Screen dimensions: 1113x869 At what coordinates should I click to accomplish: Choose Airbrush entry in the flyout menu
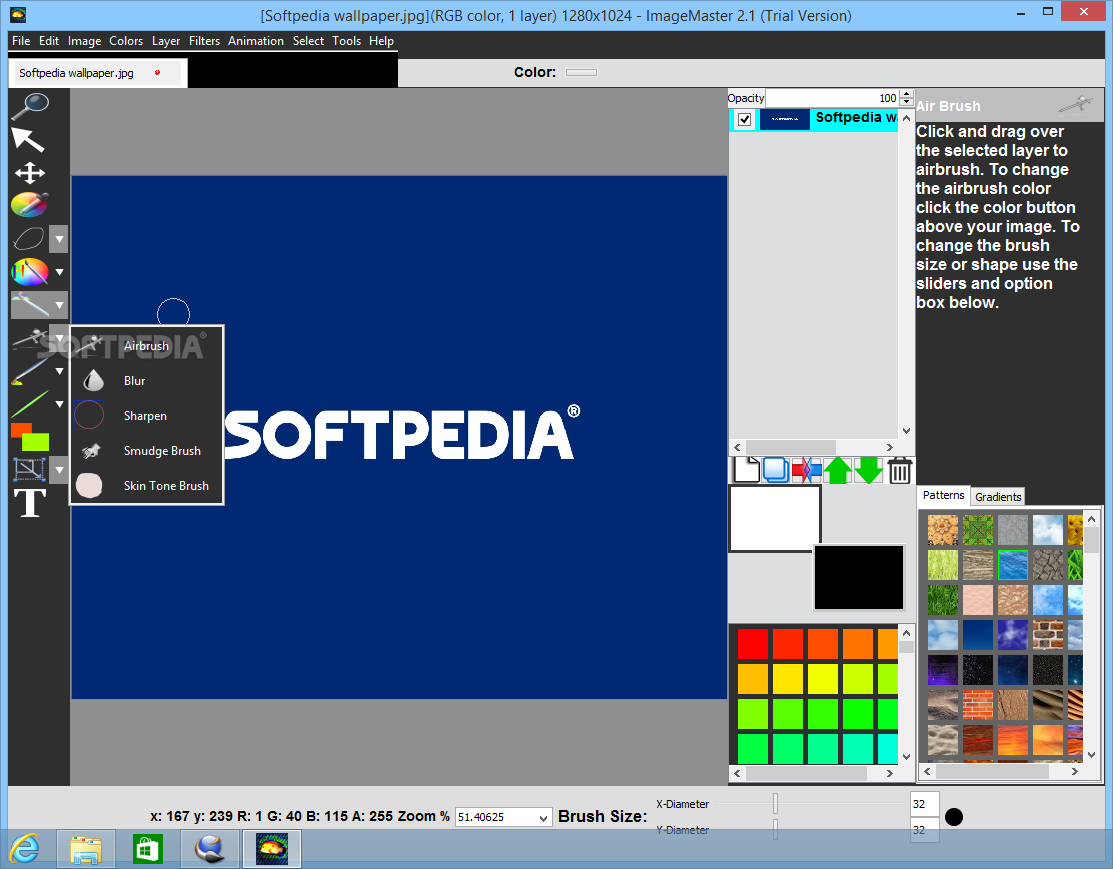coord(146,346)
